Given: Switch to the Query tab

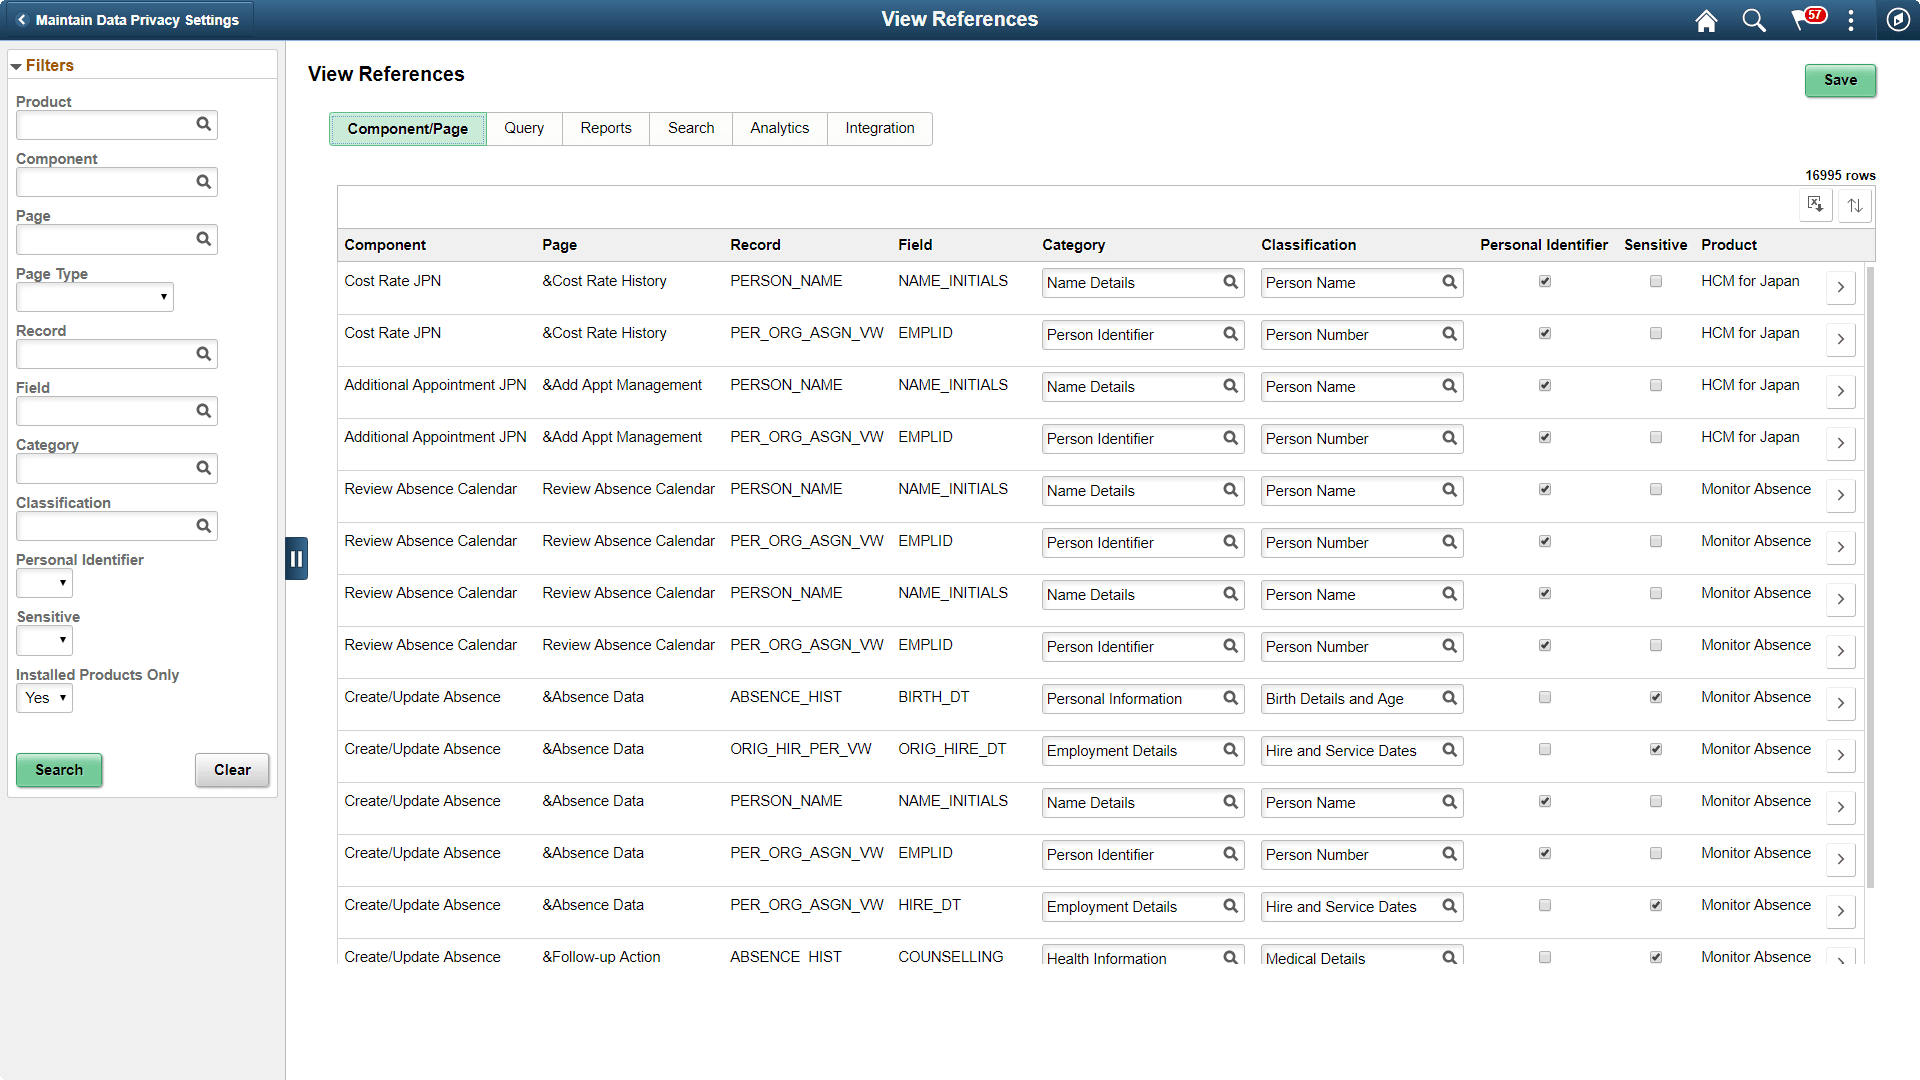Looking at the screenshot, I should click(524, 128).
